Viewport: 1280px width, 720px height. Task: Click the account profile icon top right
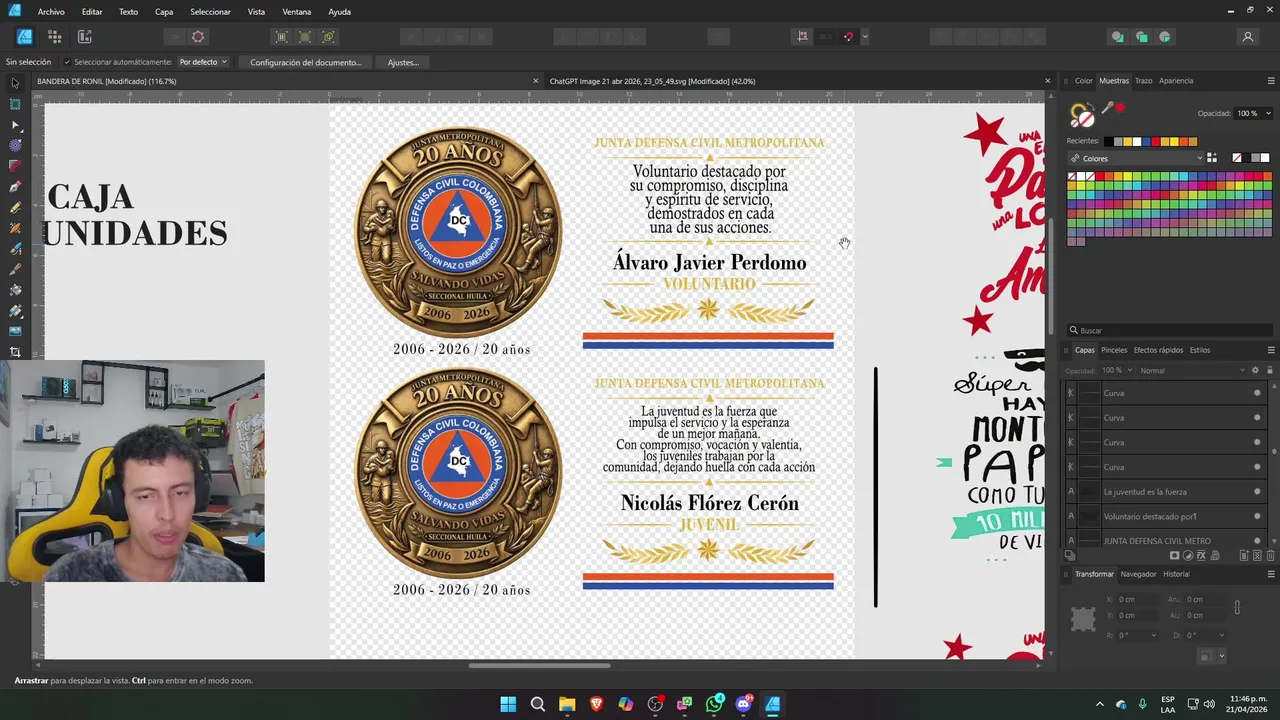click(x=1247, y=37)
